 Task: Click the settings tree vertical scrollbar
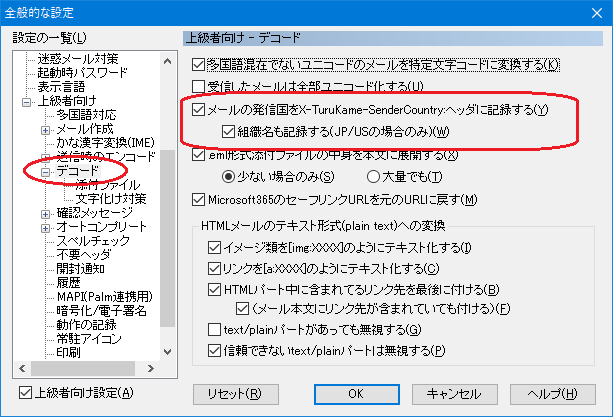[x=168, y=250]
